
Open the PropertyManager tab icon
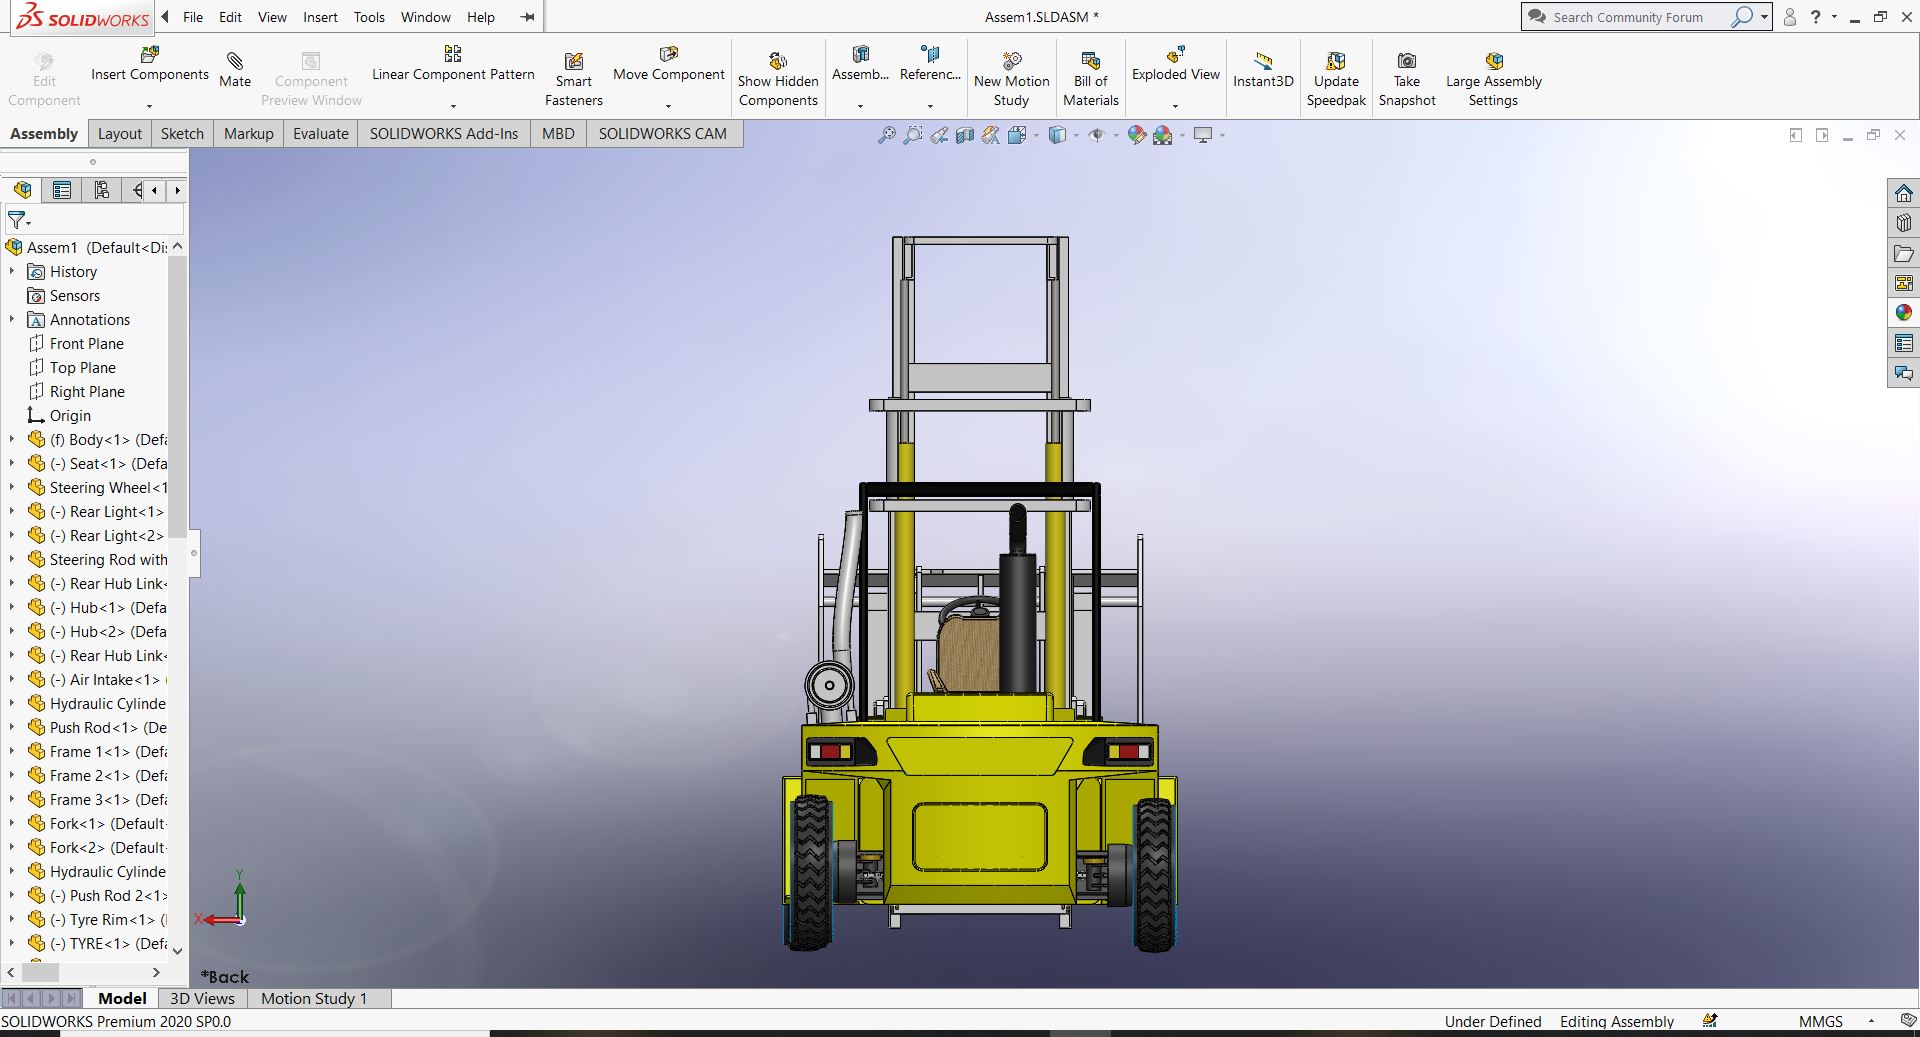tap(62, 190)
